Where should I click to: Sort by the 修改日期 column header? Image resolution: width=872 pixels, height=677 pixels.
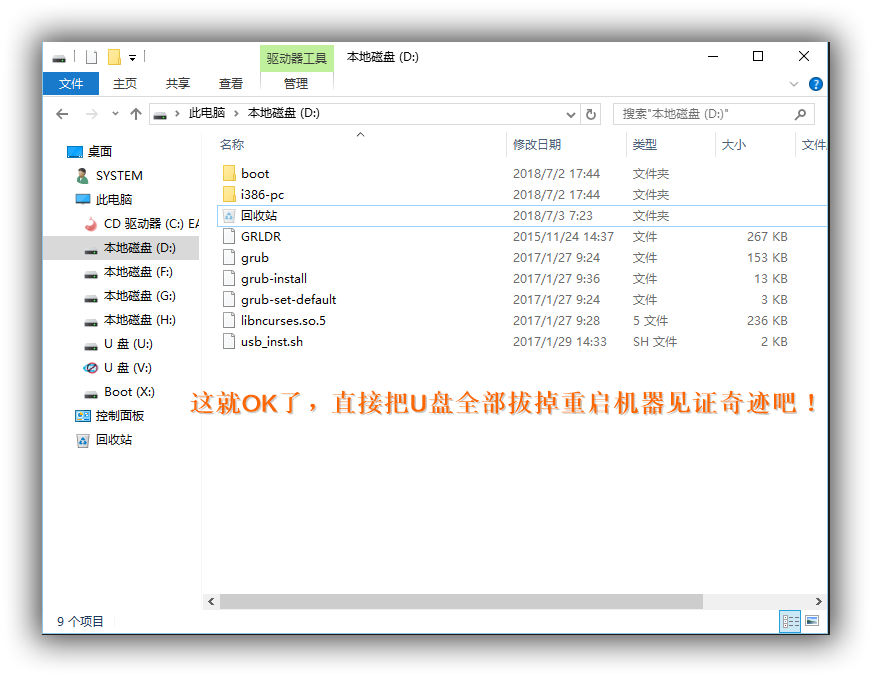[x=537, y=145]
